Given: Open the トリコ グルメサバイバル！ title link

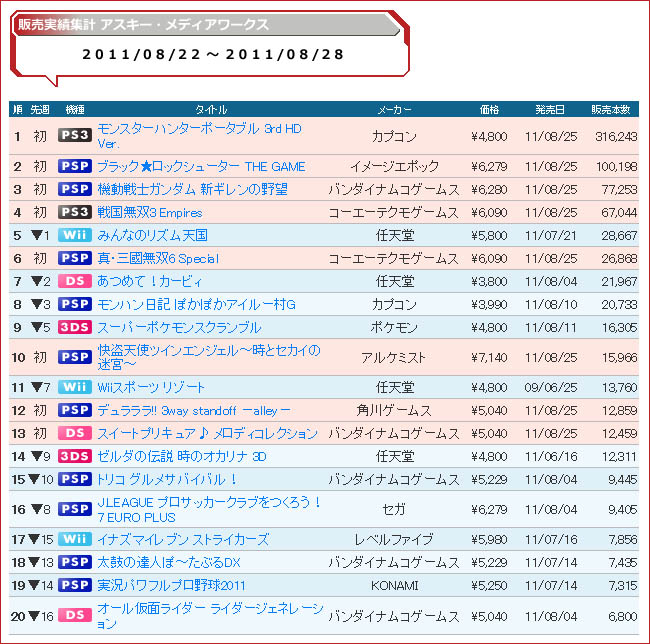Looking at the screenshot, I should [x=167, y=479].
